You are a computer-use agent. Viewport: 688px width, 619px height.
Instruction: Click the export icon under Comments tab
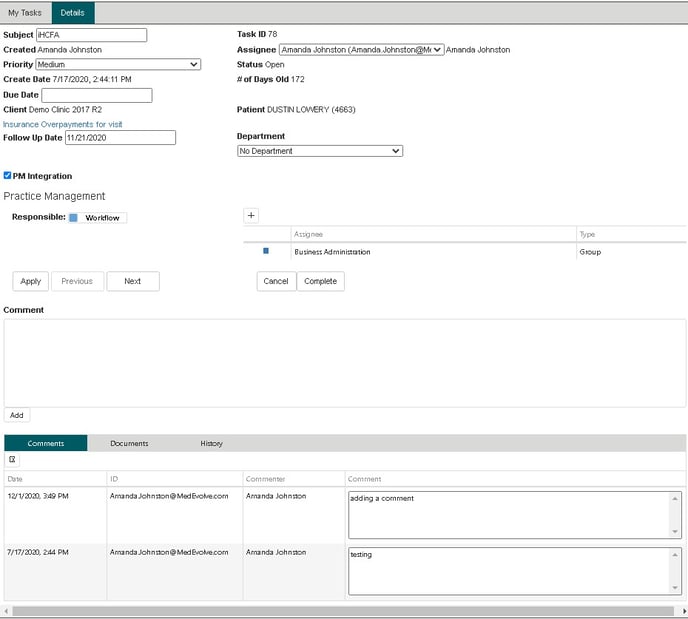tap(13, 460)
